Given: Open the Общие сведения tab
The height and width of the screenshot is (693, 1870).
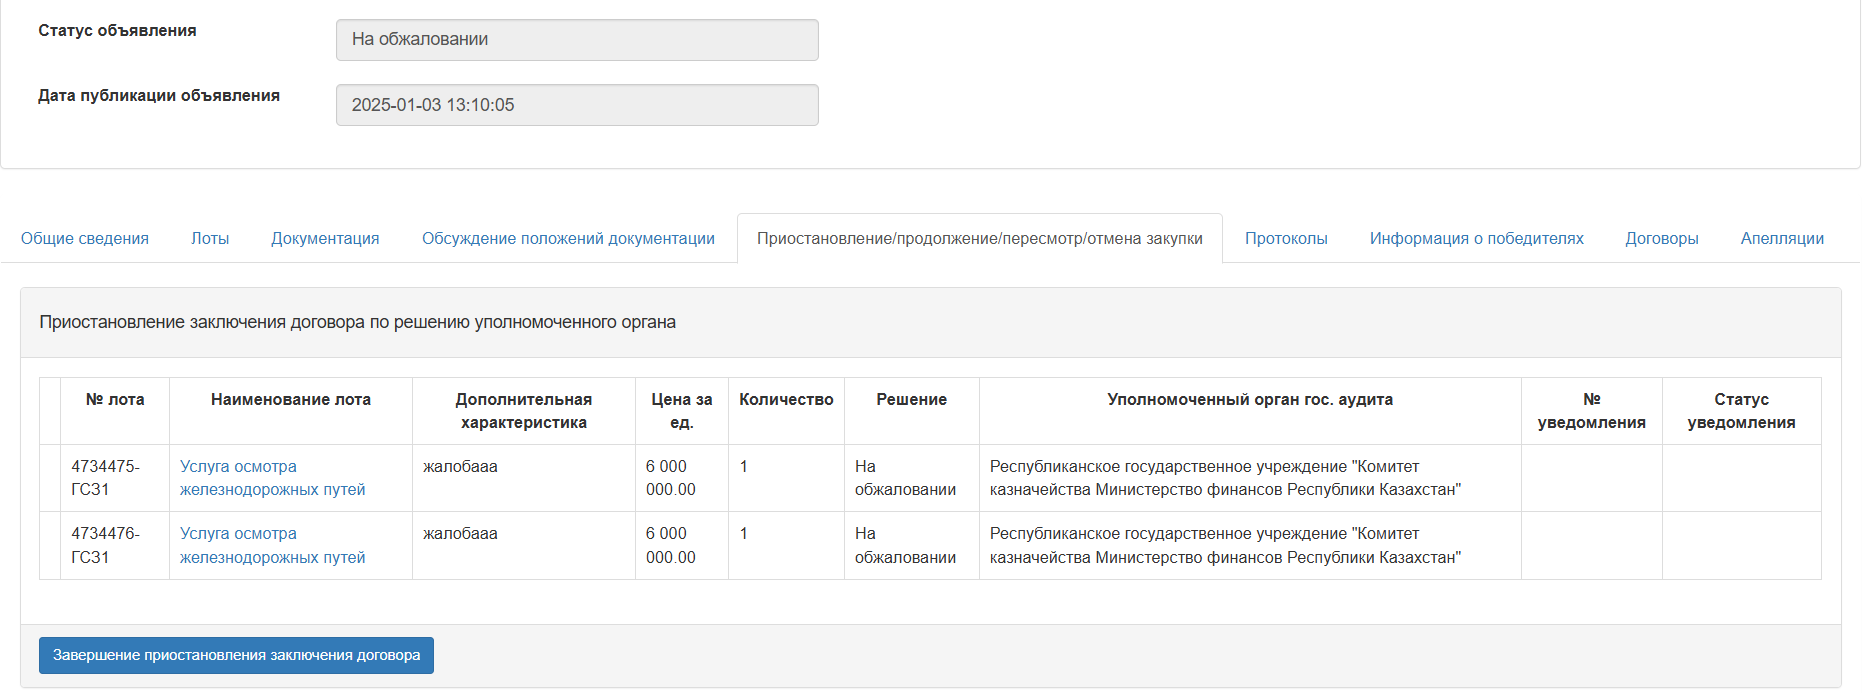Looking at the screenshot, I should 85,238.
